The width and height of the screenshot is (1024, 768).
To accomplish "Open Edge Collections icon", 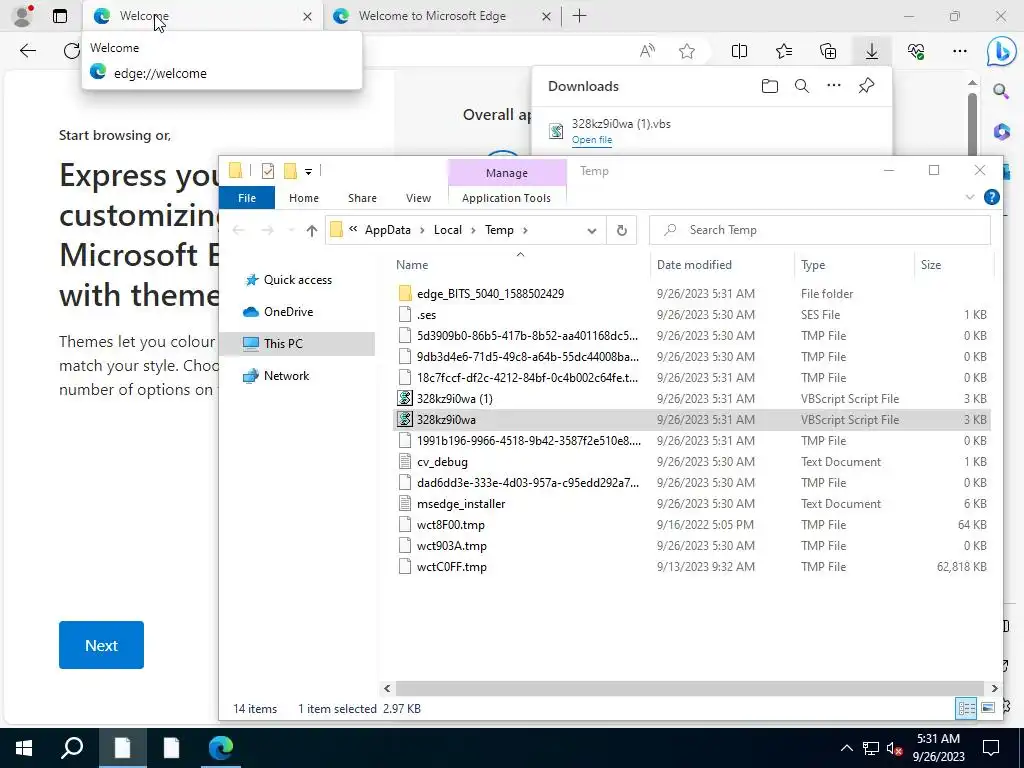I will 827,51.
